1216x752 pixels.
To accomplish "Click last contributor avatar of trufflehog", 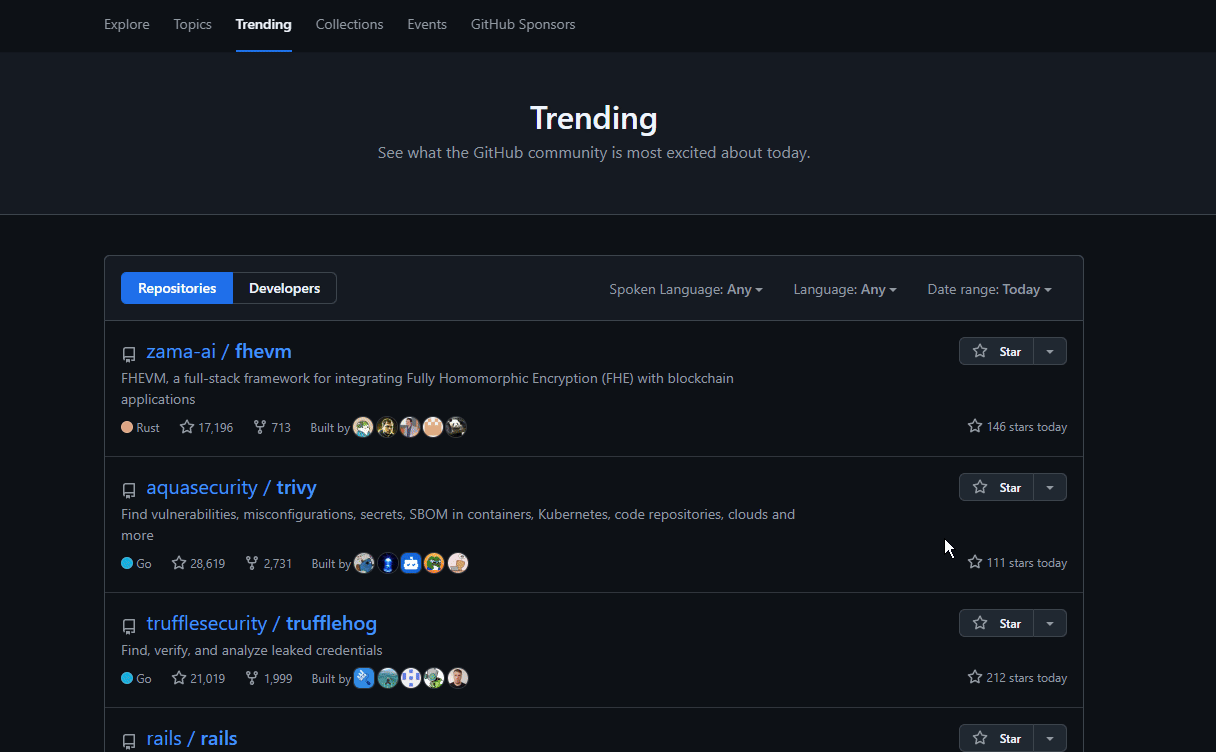I will [458, 678].
